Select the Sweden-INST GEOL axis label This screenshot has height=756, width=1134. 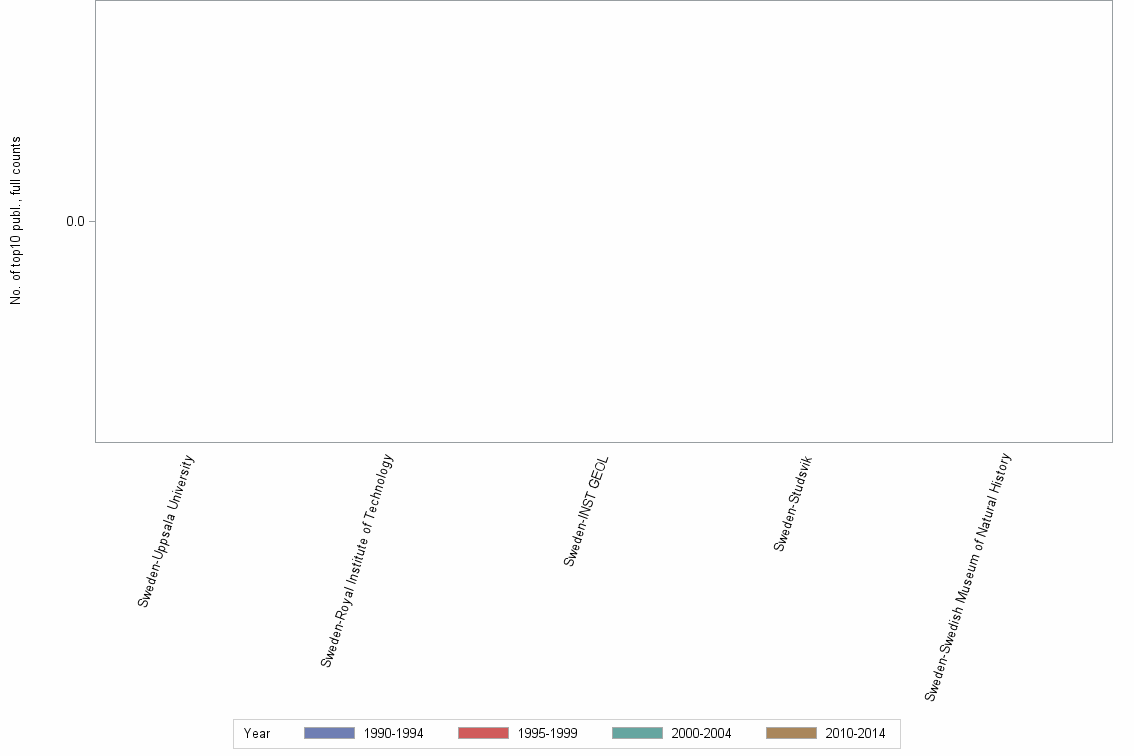tap(586, 508)
